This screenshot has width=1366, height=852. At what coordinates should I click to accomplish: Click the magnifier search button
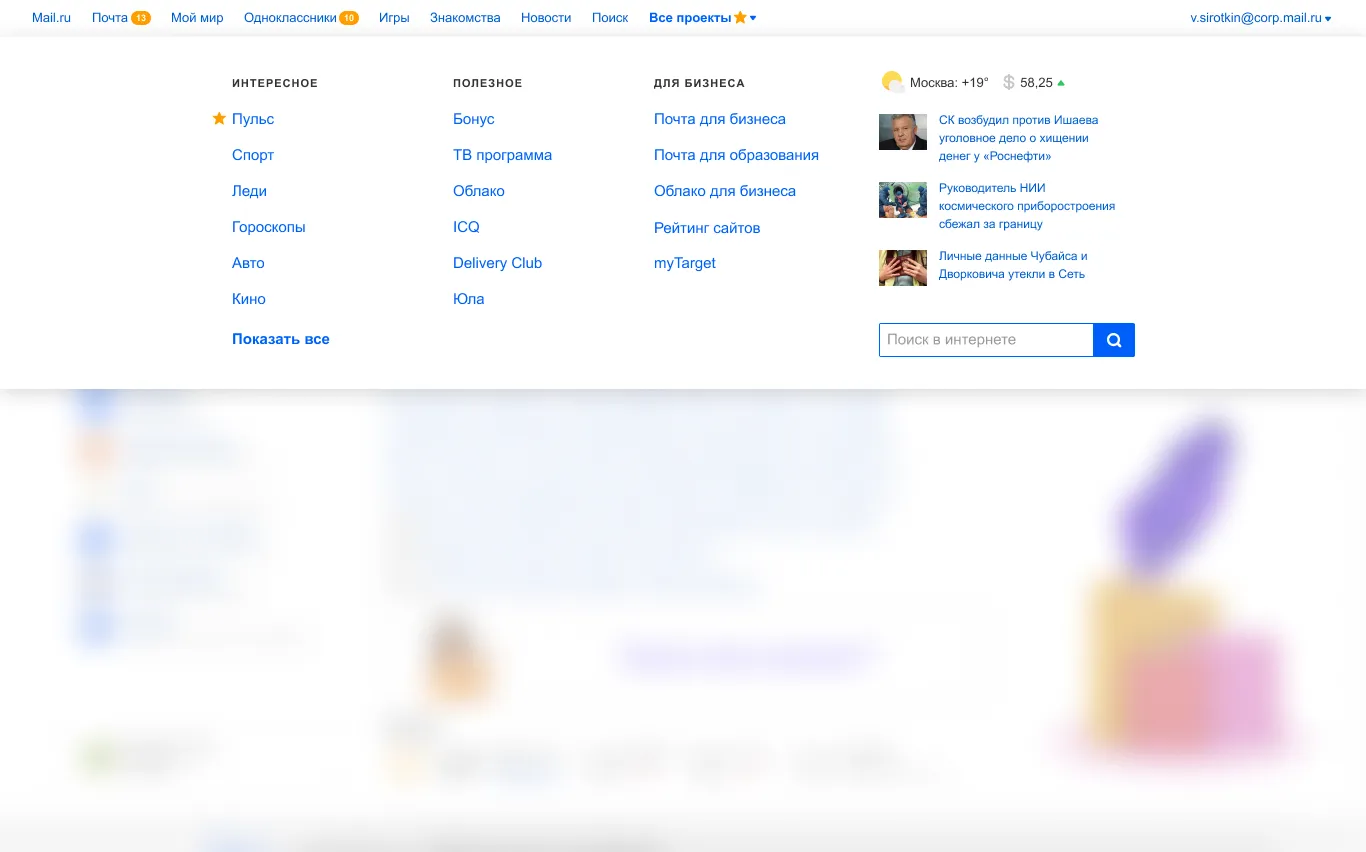pos(1114,340)
